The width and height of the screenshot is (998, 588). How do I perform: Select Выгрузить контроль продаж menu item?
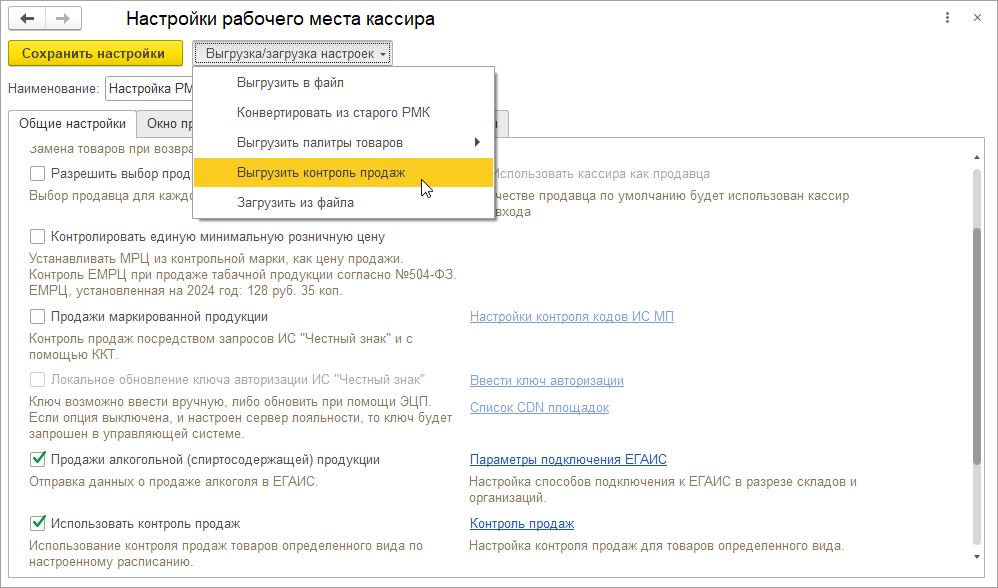344,172
